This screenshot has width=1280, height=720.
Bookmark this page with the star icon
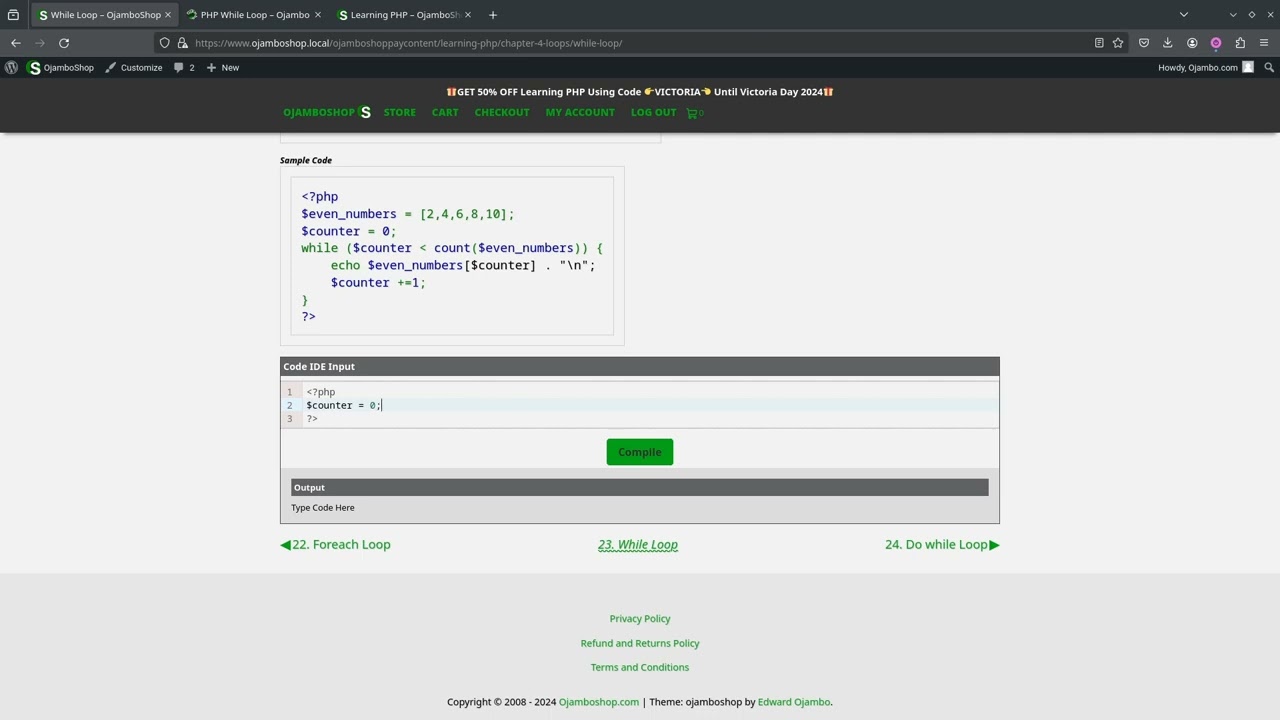tap(1118, 43)
